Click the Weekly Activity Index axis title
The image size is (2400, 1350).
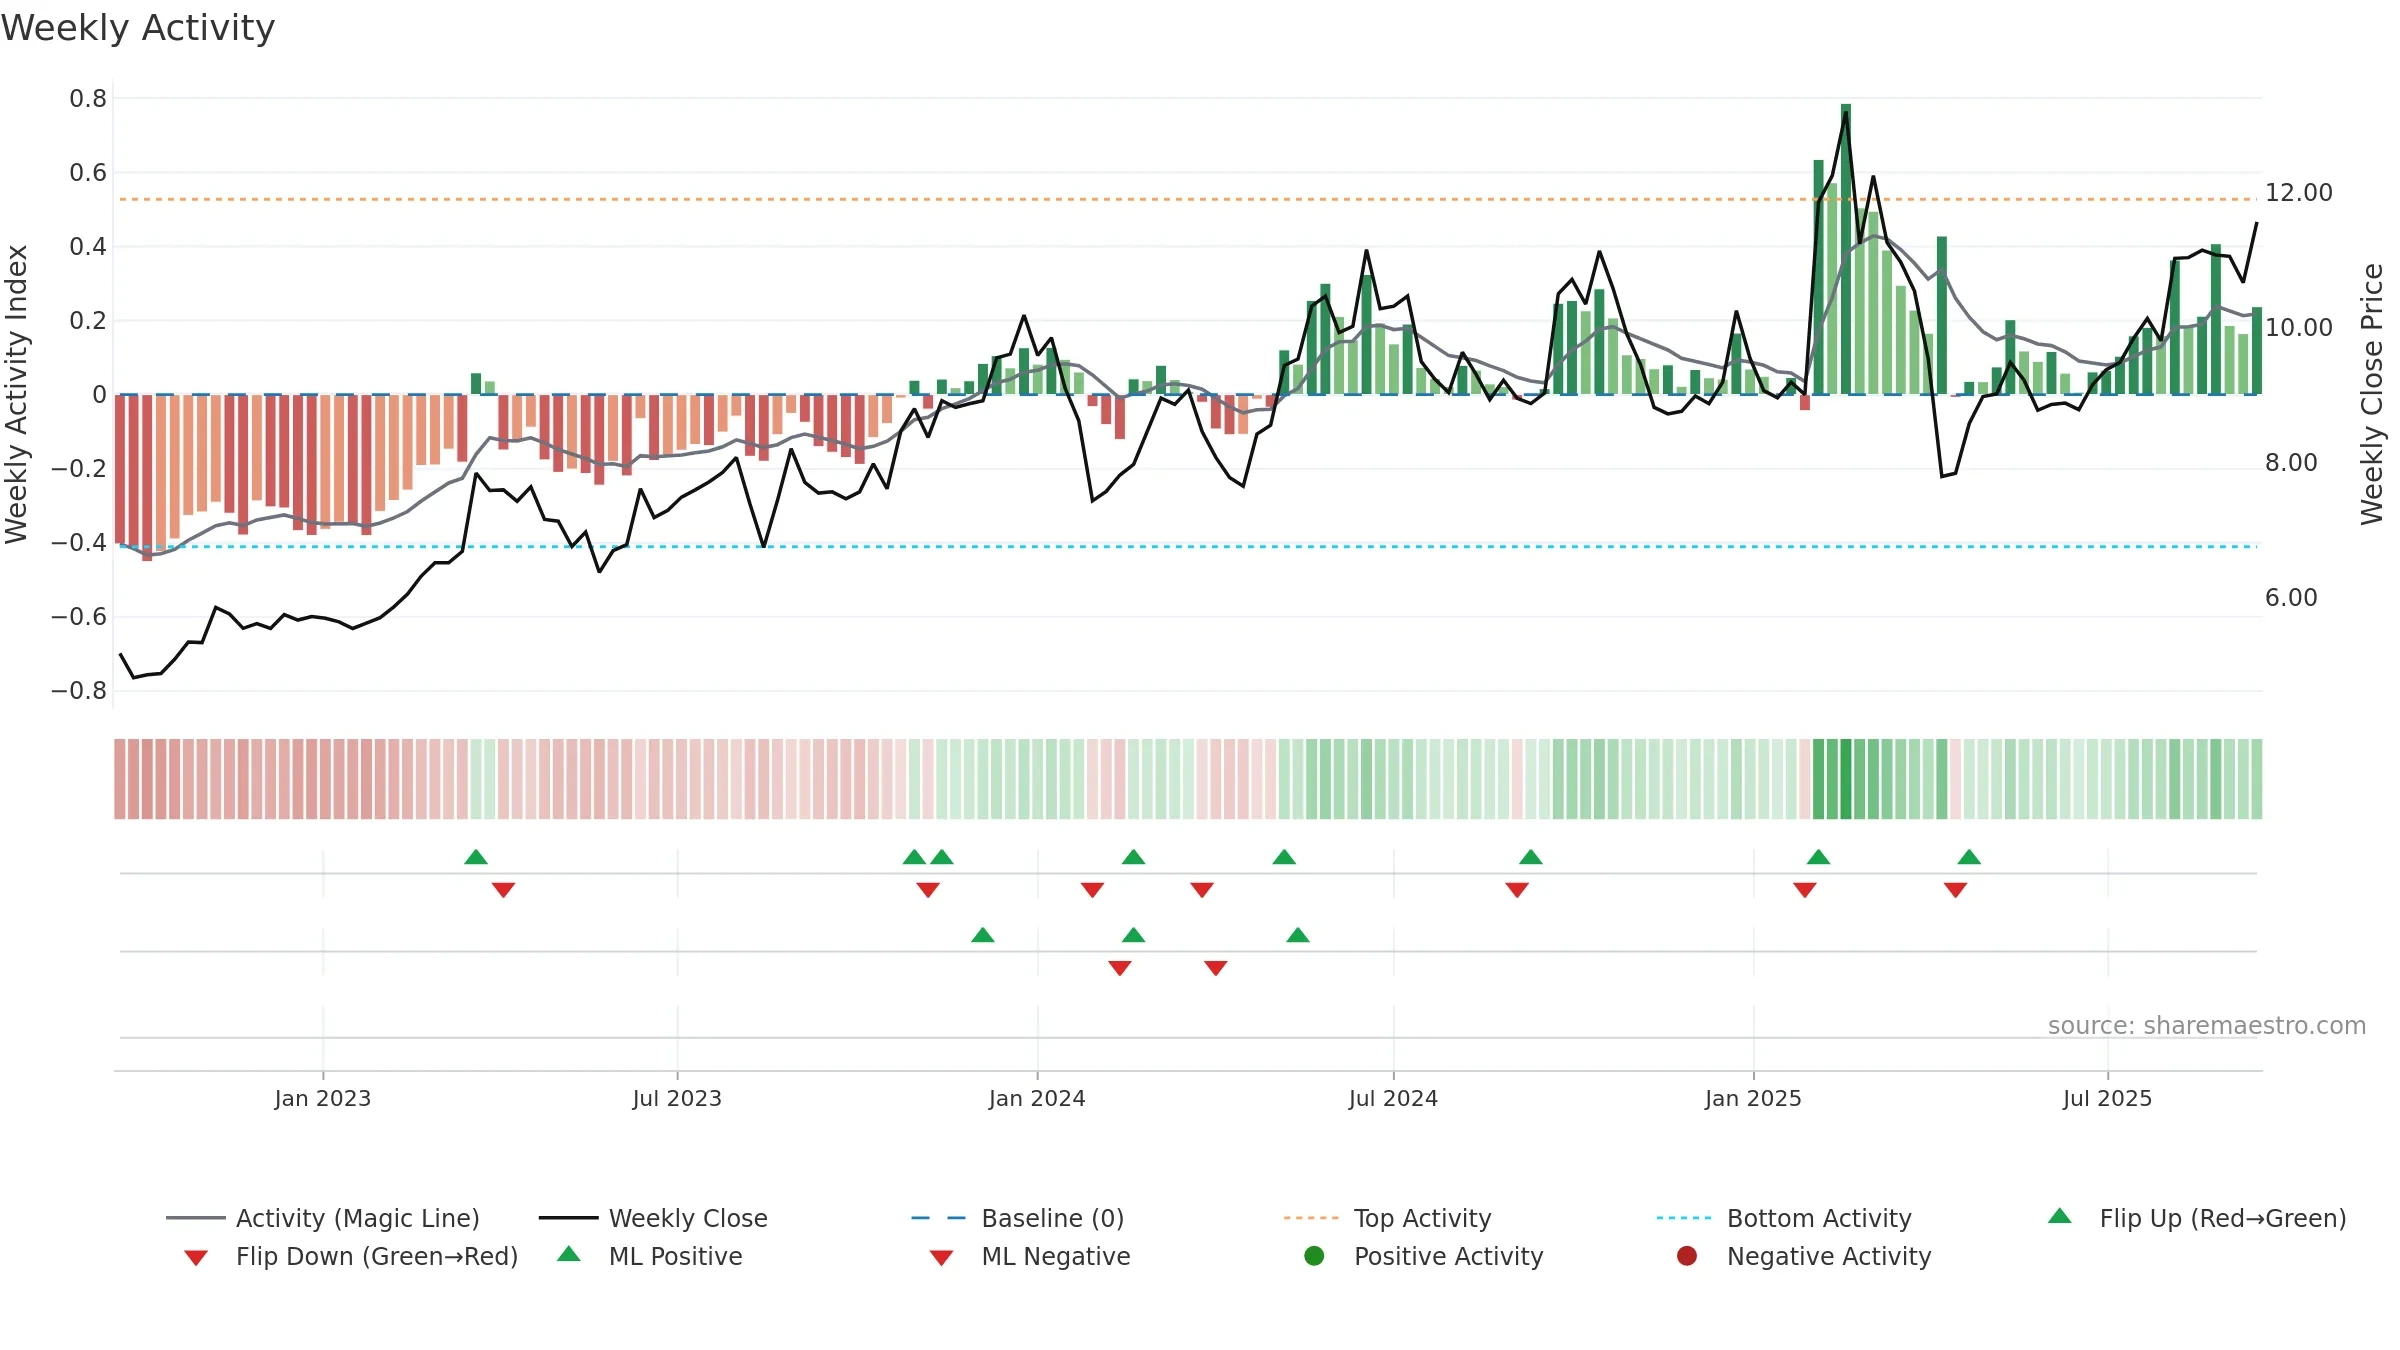17,394
